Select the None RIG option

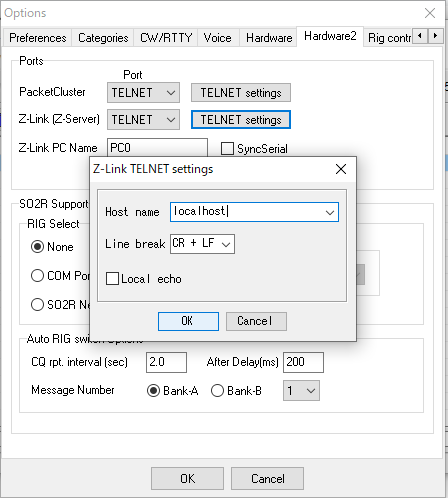[37, 247]
